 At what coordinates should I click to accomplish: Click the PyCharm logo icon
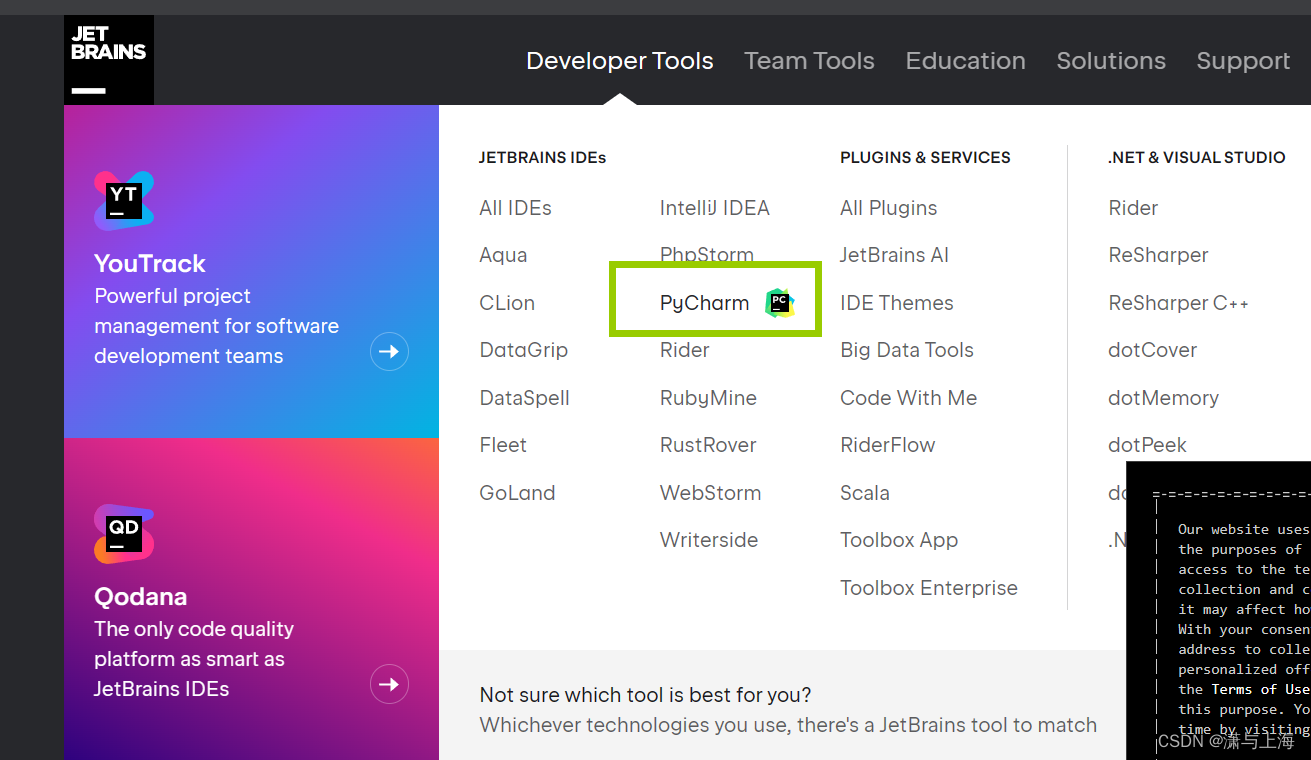tap(780, 303)
